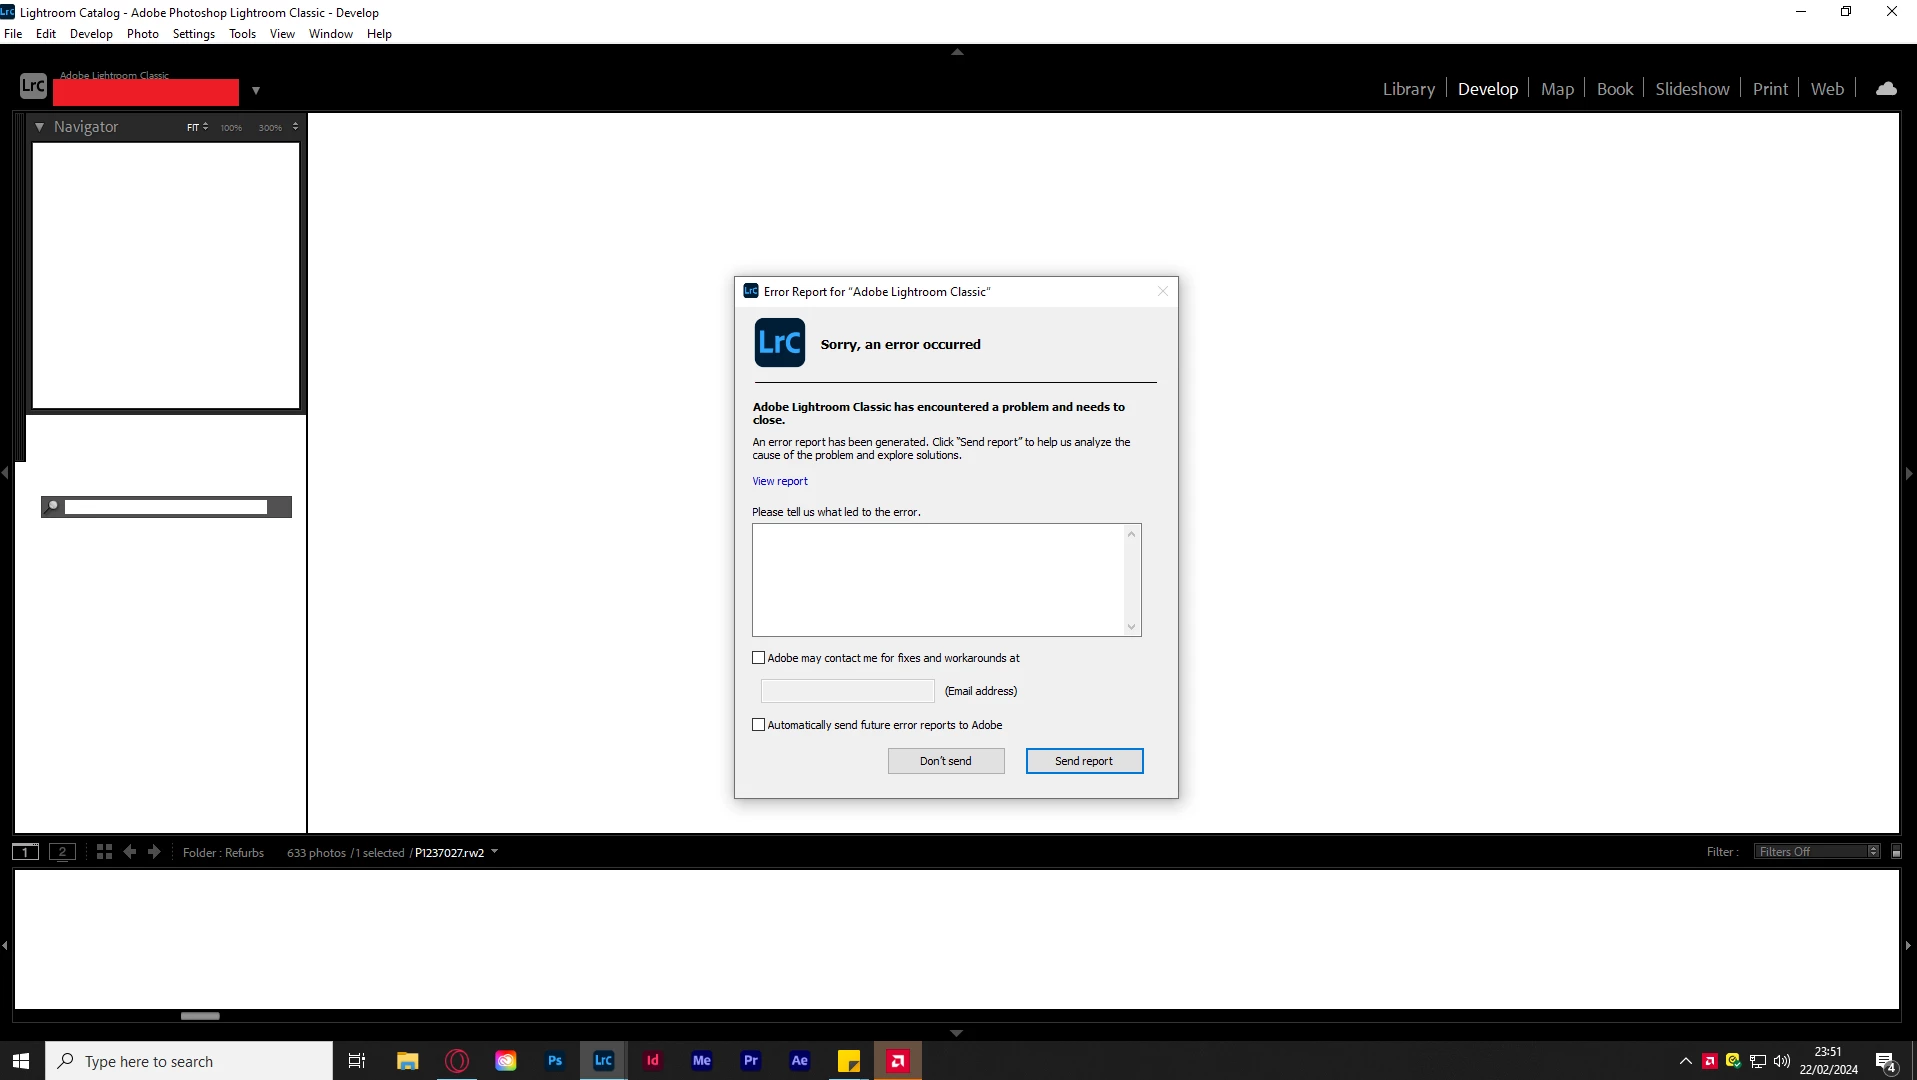Click the filmstrip horizontal scrollbar thumb
This screenshot has height=1080, width=1917.
(x=200, y=1016)
